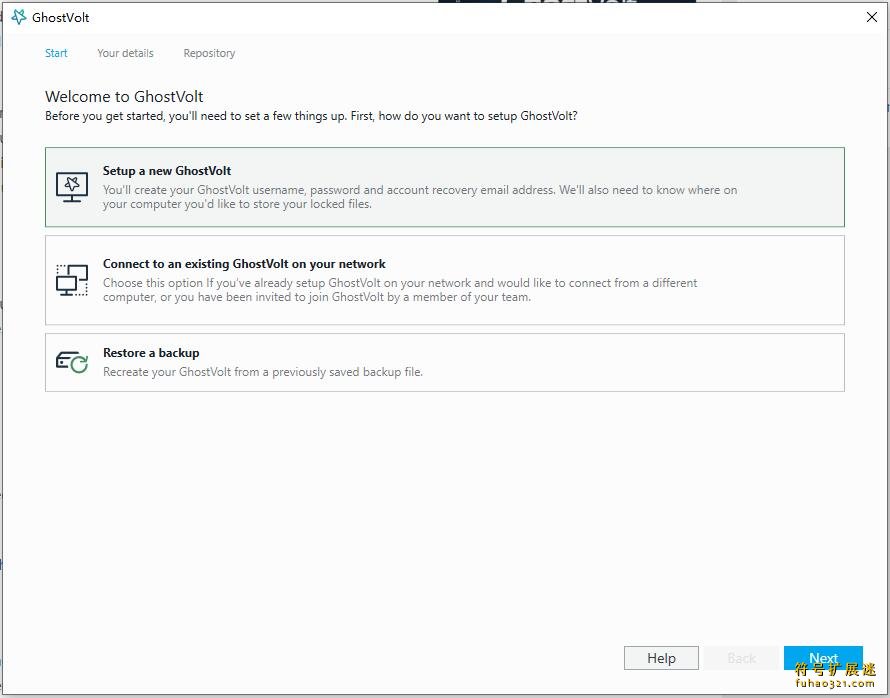Click the networked computers icon
This screenshot has height=698, width=890.
coord(72,280)
